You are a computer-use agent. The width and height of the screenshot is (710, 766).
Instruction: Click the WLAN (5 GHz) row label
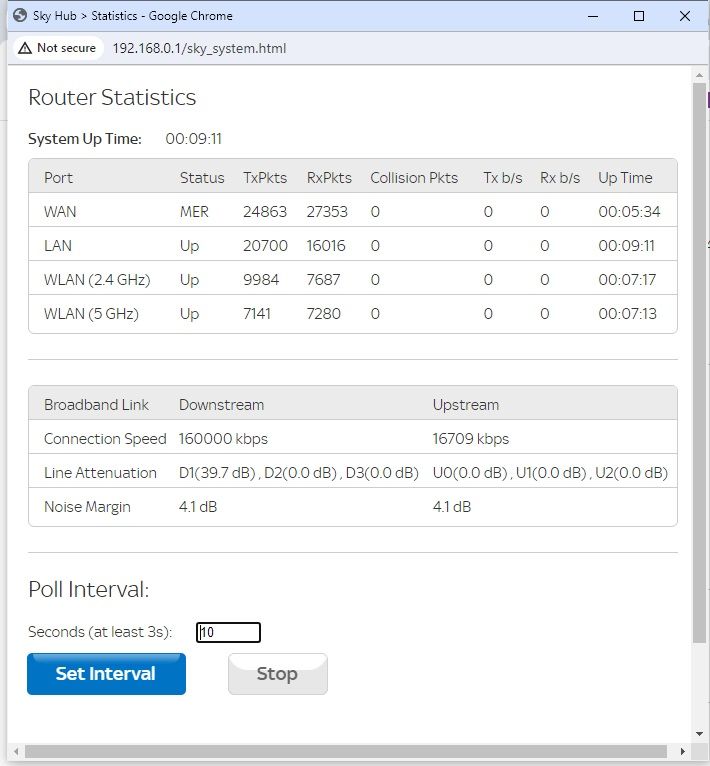click(91, 314)
